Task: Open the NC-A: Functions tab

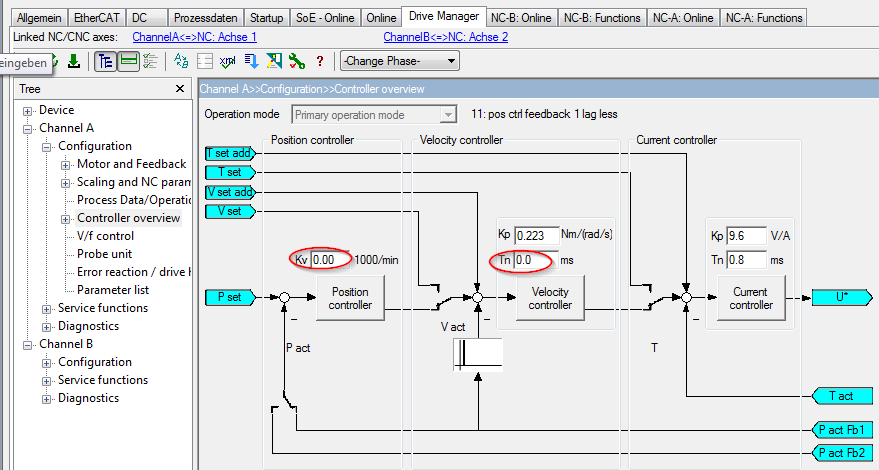Action: pyautogui.click(x=764, y=17)
